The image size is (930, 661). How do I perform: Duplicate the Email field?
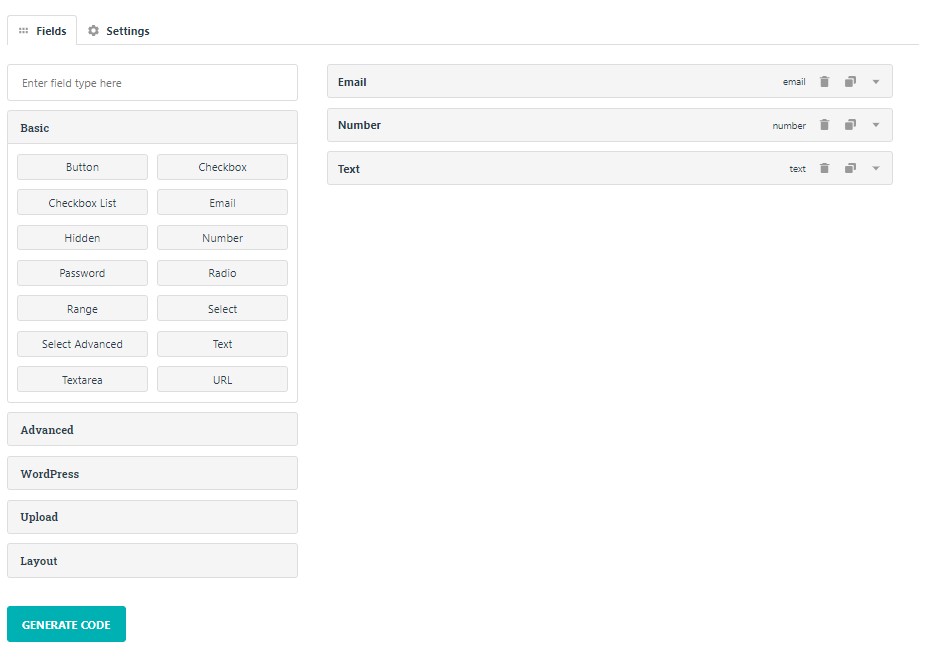pyautogui.click(x=850, y=82)
